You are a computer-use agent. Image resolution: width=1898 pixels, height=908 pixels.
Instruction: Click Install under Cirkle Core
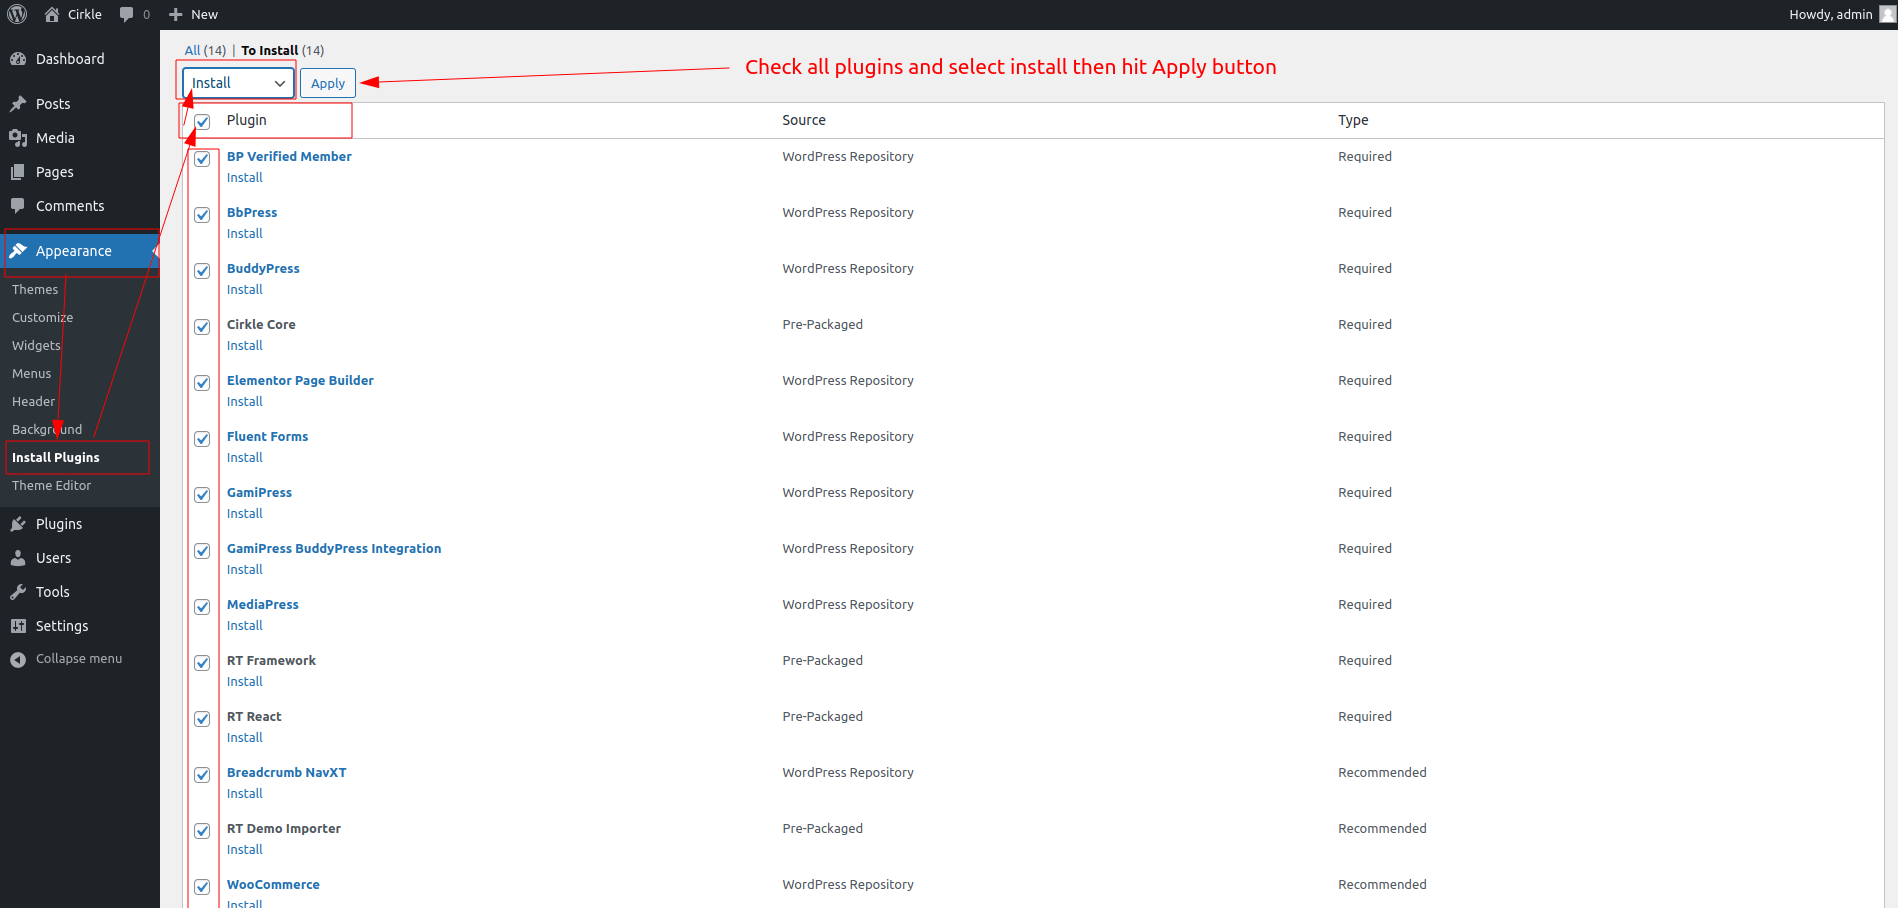click(x=245, y=345)
